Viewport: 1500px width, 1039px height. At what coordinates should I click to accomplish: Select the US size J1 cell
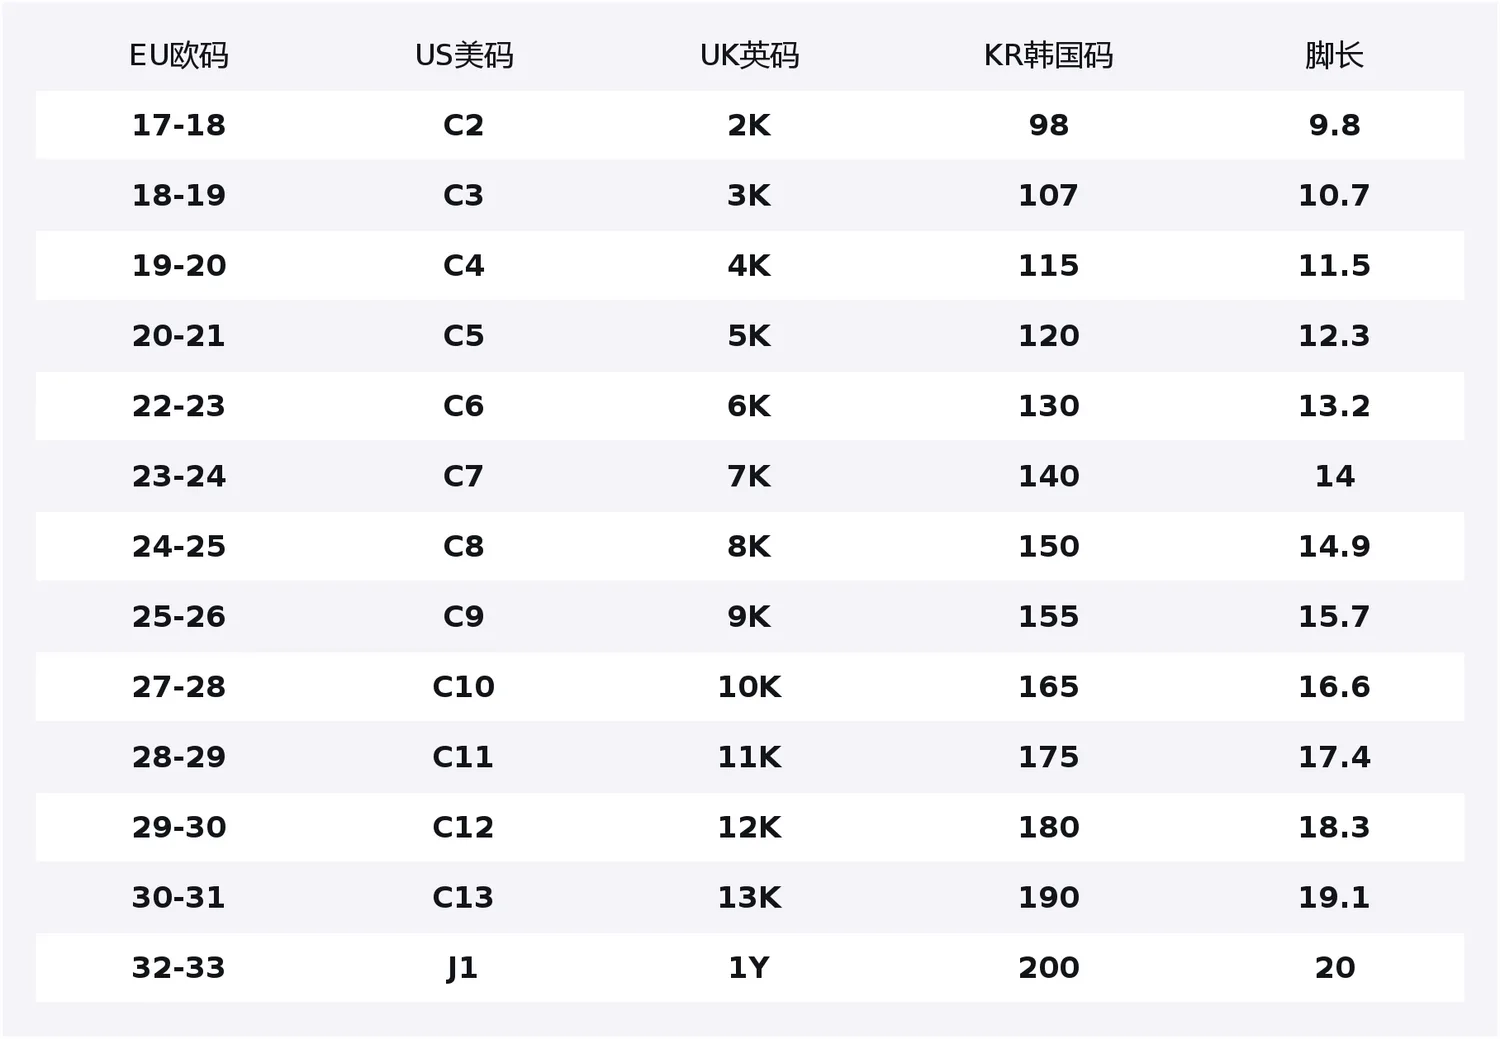(463, 967)
